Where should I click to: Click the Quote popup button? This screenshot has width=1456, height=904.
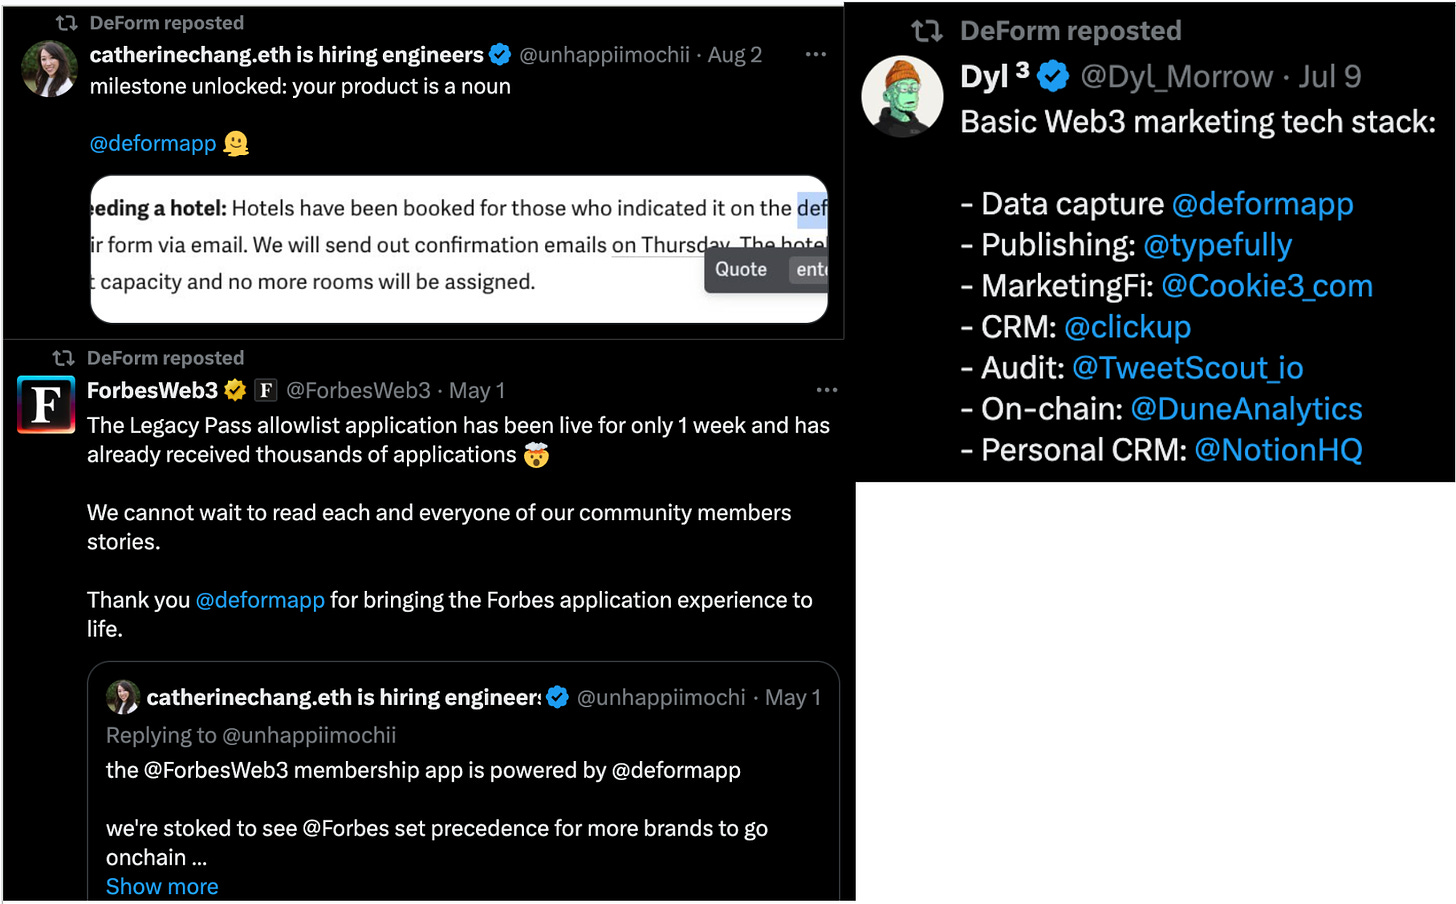point(741,269)
